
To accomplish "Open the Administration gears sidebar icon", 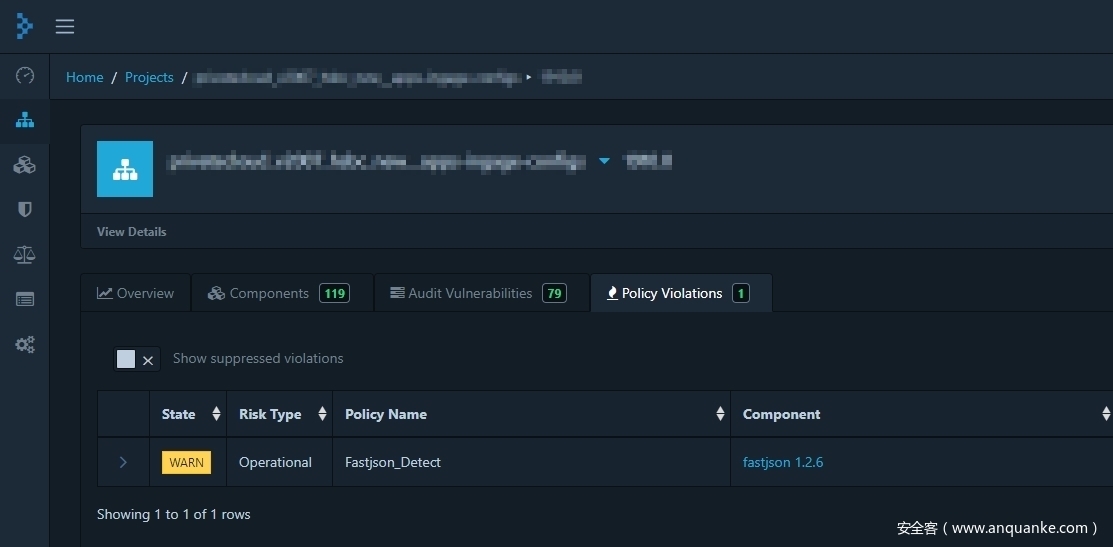I will (25, 345).
